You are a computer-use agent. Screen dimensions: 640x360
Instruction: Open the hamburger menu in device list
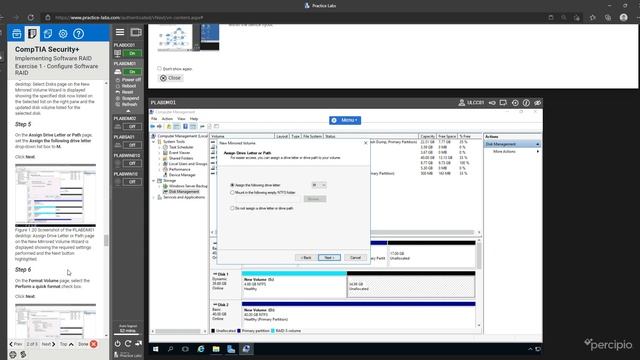click(x=120, y=32)
